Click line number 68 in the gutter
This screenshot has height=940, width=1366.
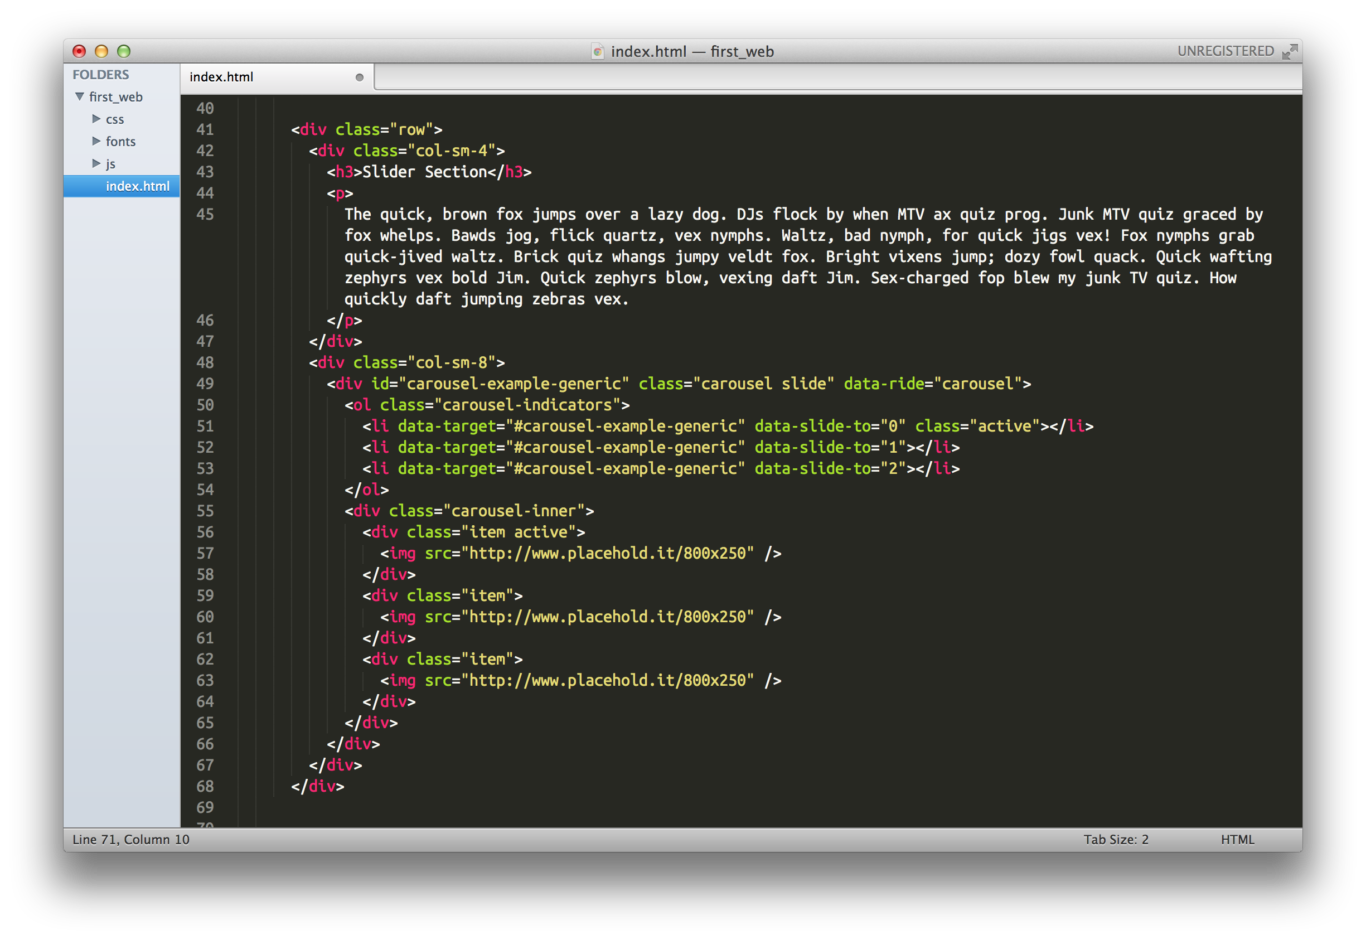coord(205,787)
